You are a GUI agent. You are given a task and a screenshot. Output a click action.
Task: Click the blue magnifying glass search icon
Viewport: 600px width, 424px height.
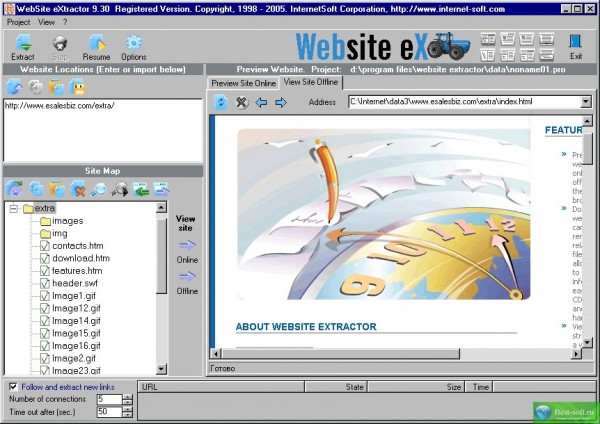pos(98,189)
